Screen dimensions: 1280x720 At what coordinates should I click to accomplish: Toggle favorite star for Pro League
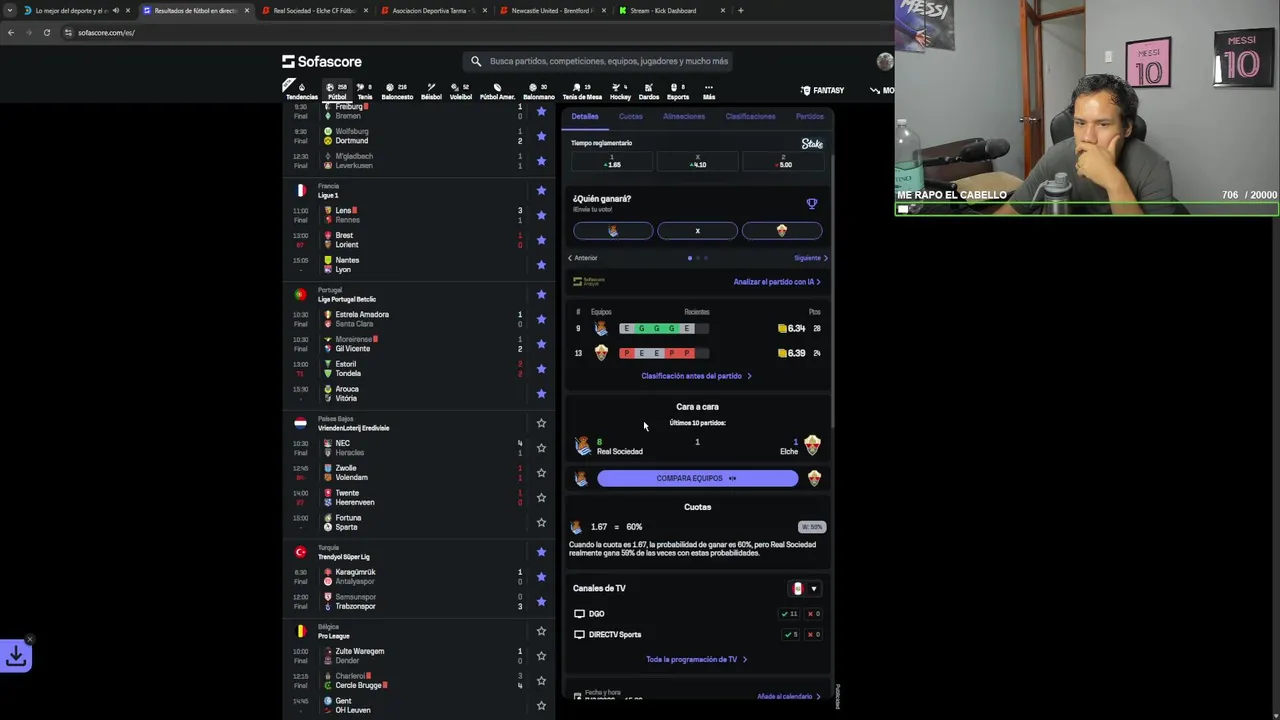pos(541,631)
